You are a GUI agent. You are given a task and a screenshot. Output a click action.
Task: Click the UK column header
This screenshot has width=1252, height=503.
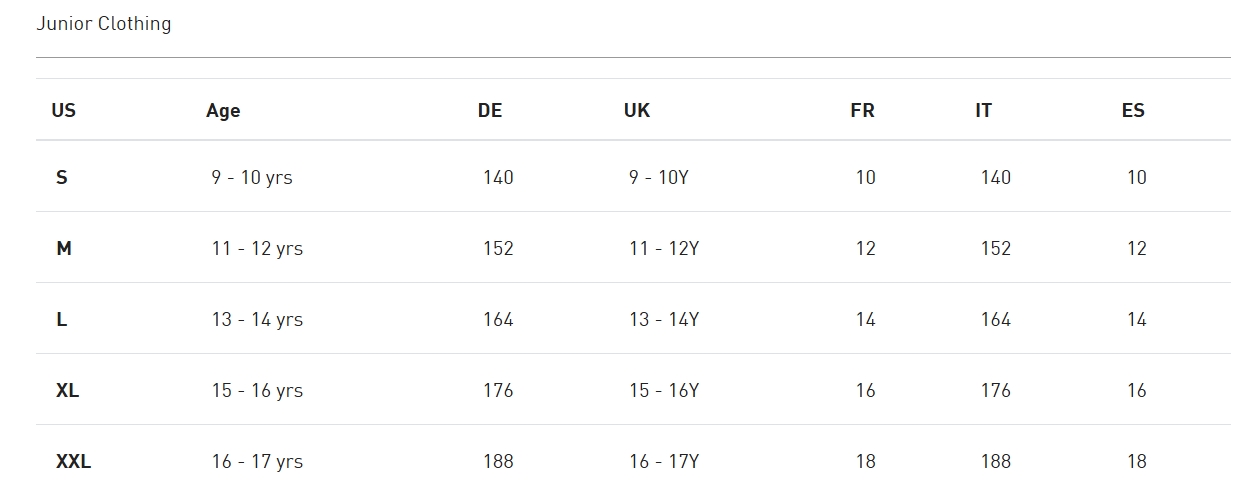click(637, 110)
